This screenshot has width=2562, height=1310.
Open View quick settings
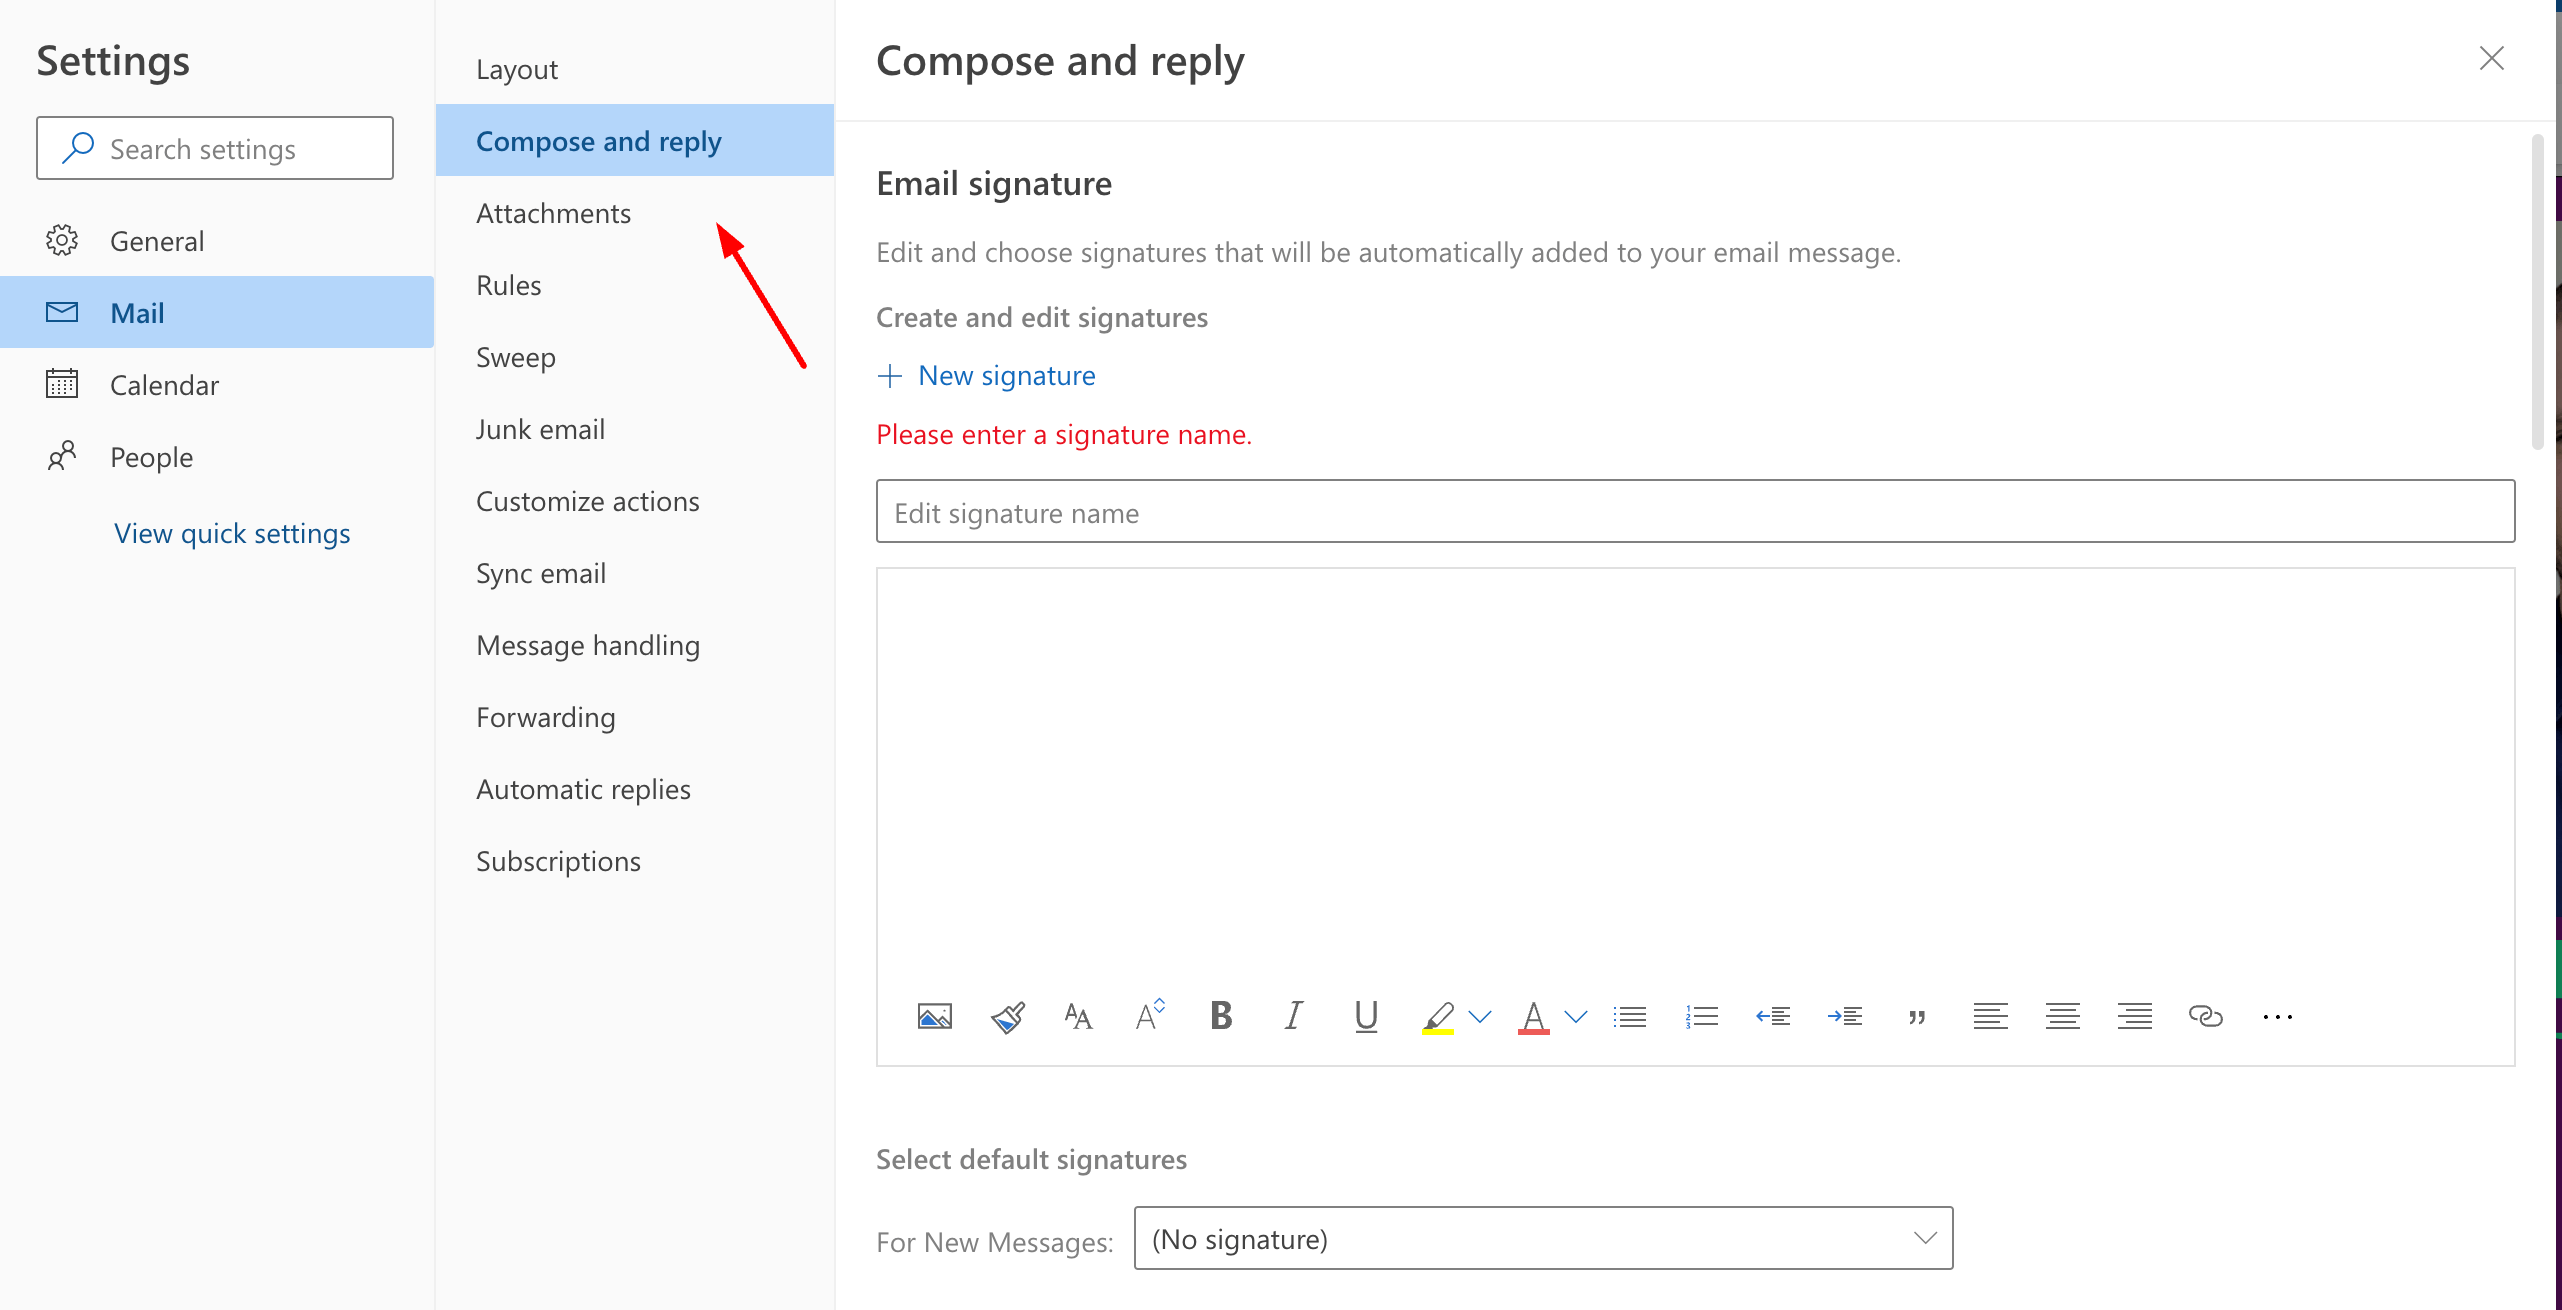(x=232, y=533)
